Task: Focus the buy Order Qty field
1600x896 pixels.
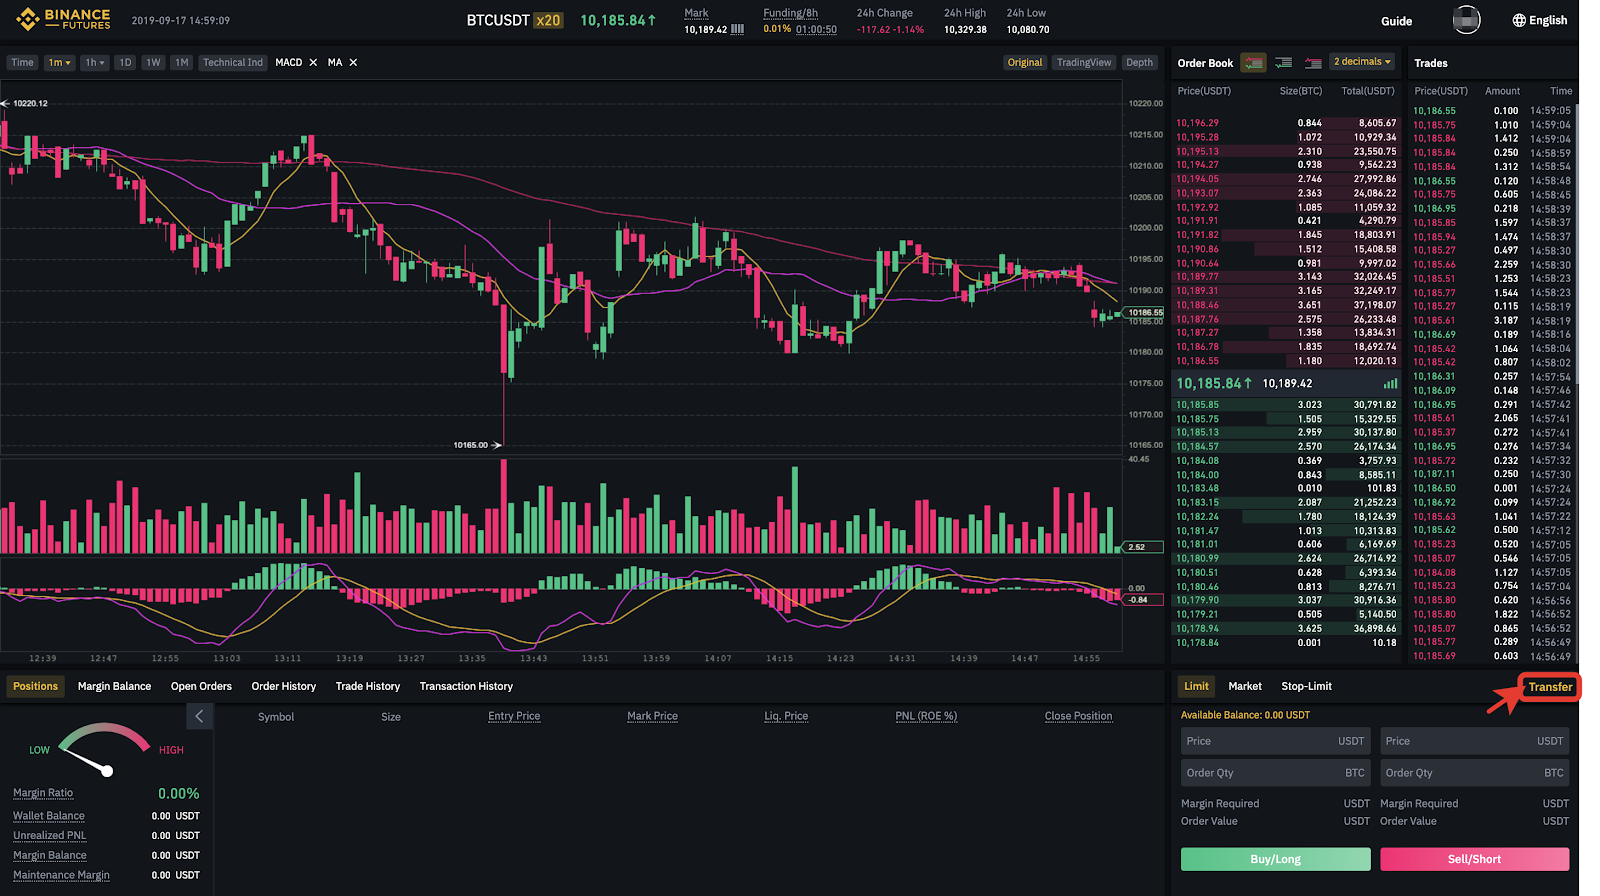Action: 1276,773
